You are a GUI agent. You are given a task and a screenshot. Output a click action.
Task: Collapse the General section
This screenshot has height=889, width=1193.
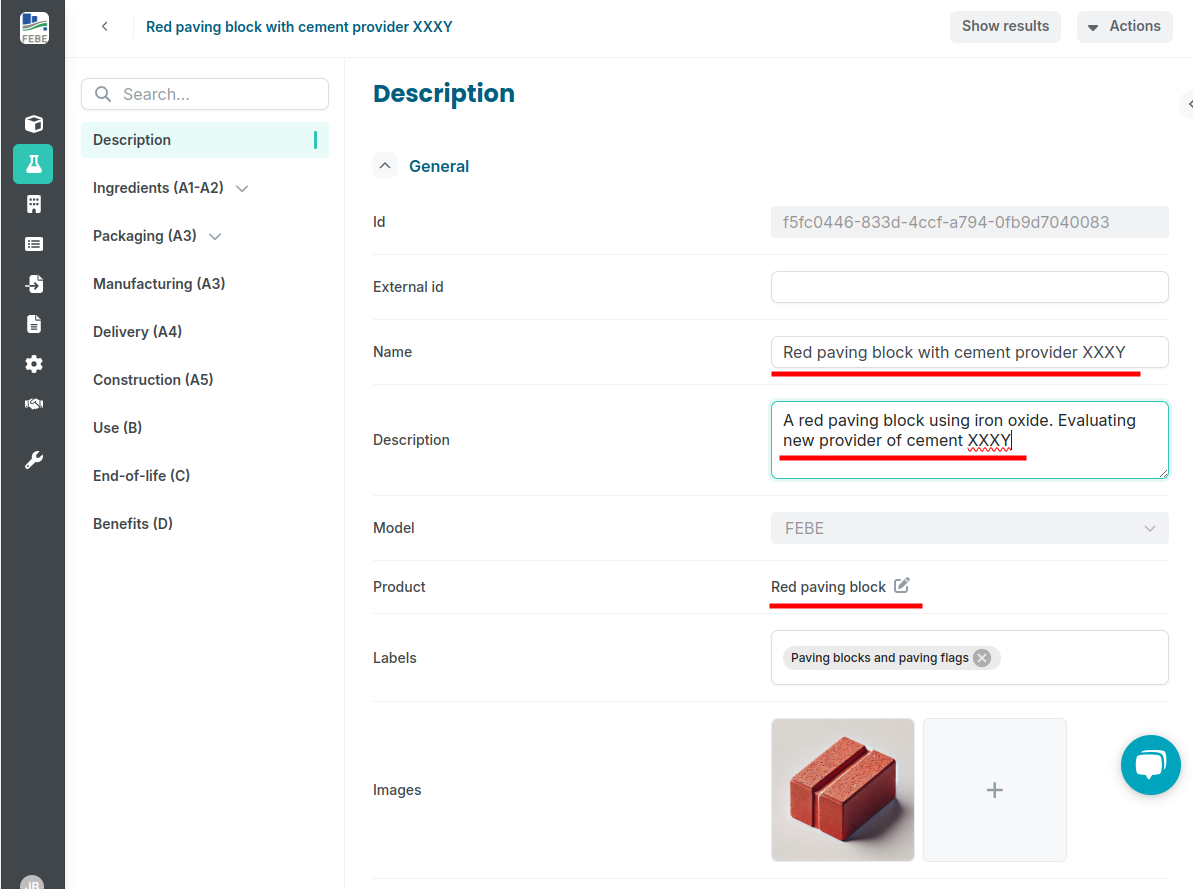pos(385,165)
